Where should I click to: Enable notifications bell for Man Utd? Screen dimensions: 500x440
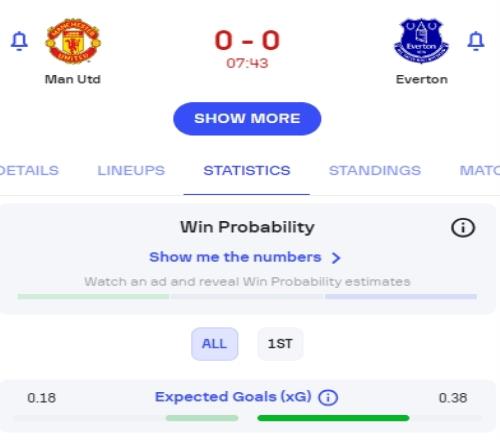click(x=19, y=41)
